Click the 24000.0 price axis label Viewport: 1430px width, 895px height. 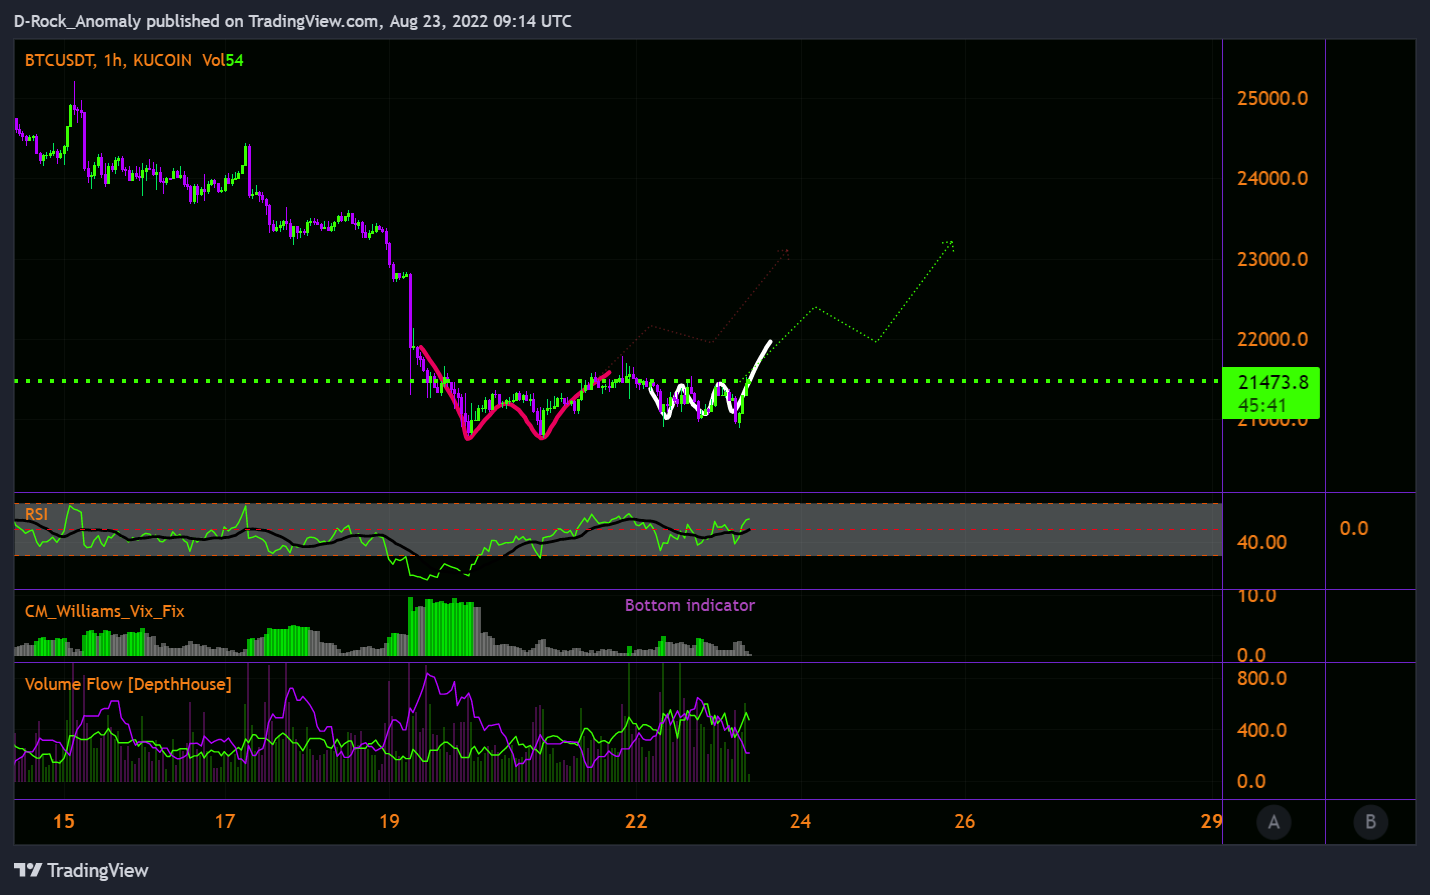pyautogui.click(x=1272, y=178)
